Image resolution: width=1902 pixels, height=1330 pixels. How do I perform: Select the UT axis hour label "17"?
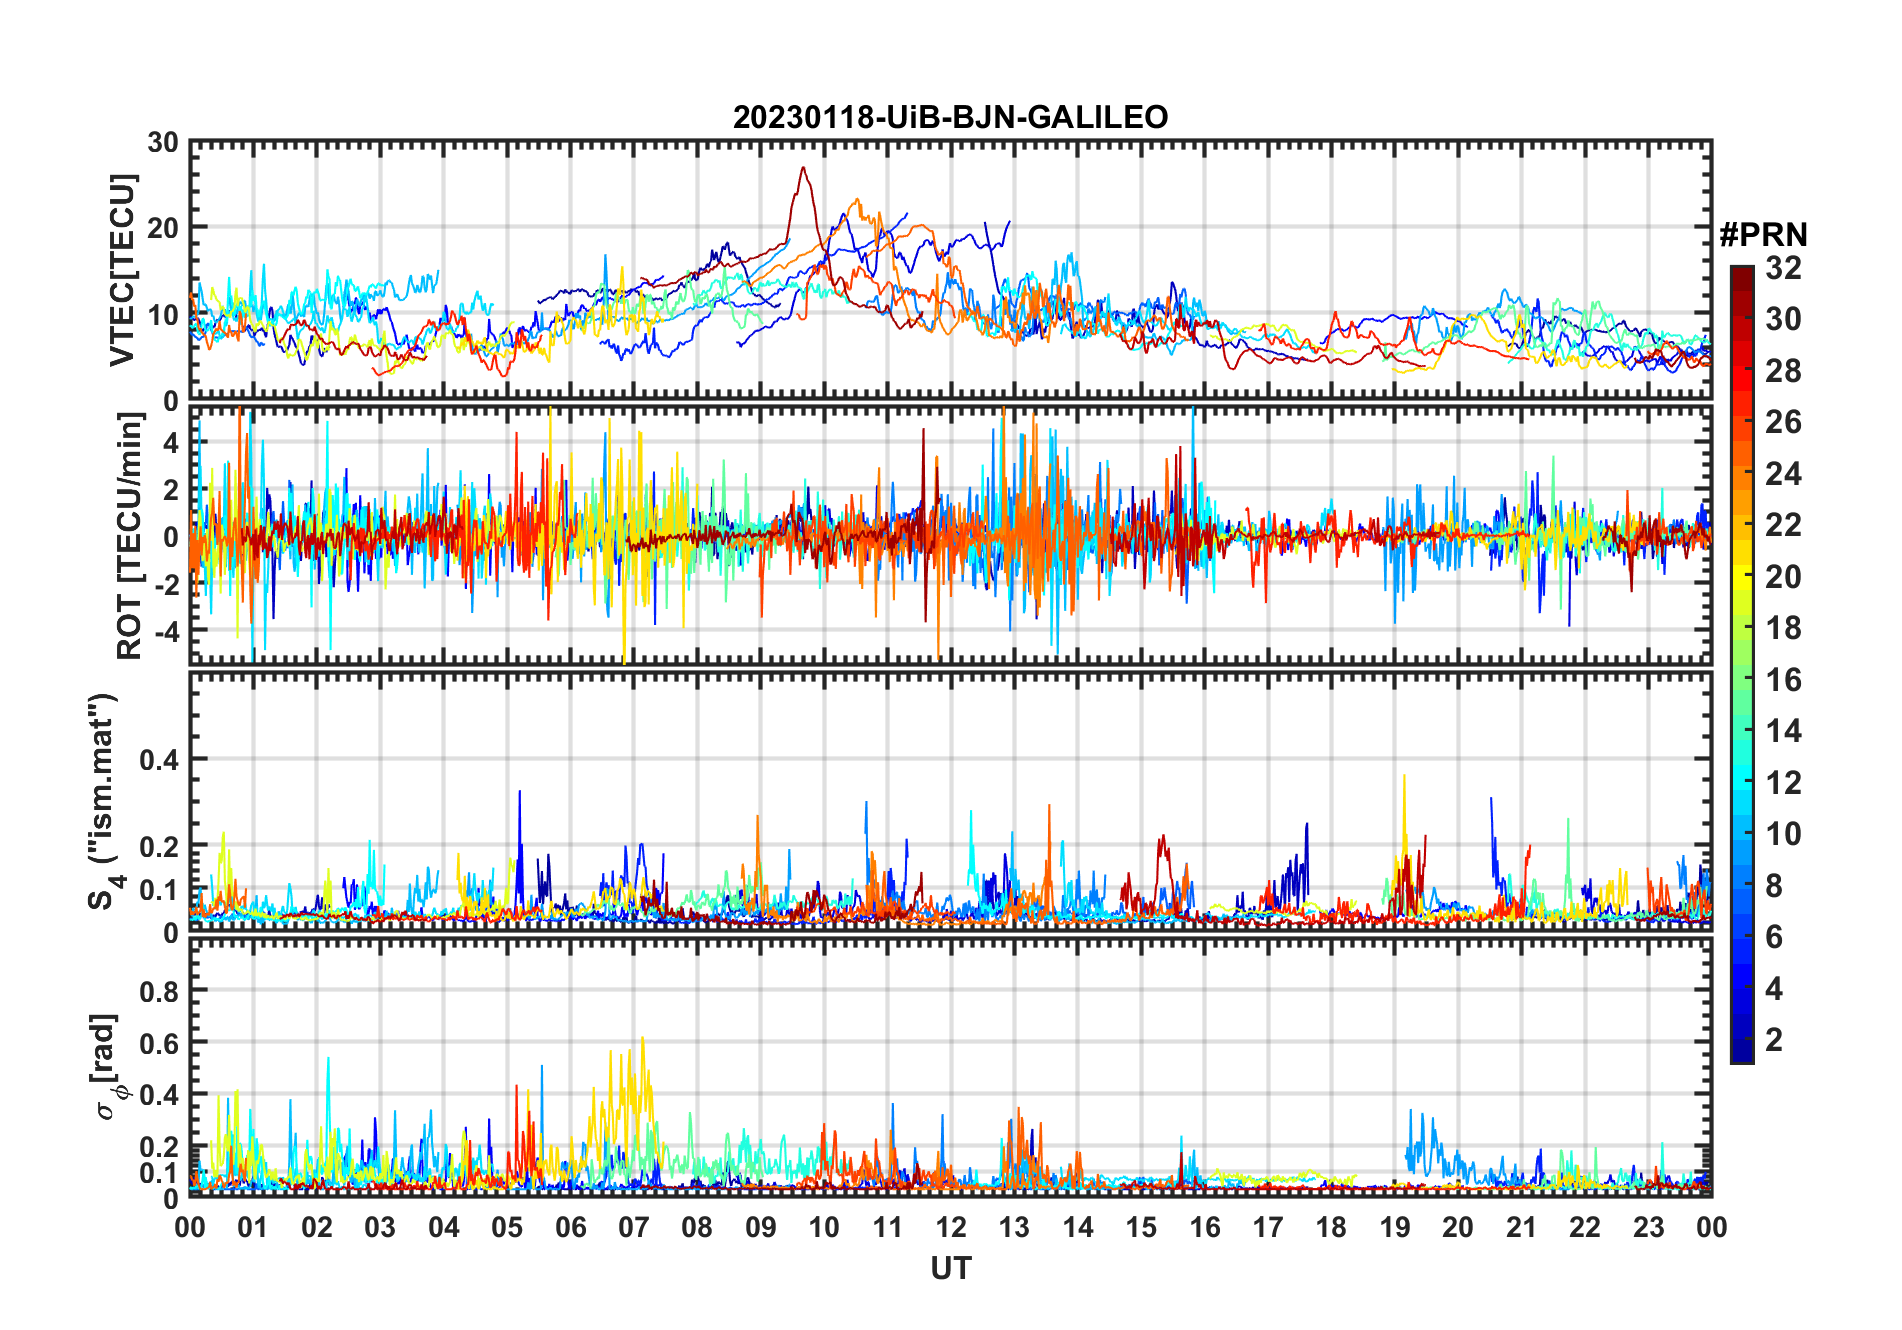pyautogui.click(x=1268, y=1227)
